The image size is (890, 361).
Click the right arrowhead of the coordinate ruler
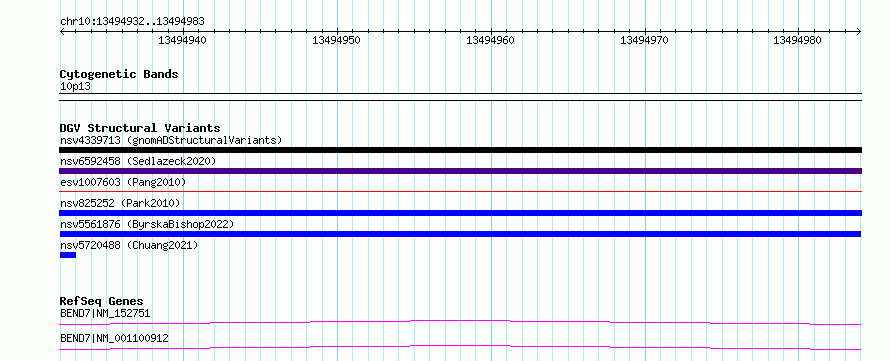click(x=859, y=31)
